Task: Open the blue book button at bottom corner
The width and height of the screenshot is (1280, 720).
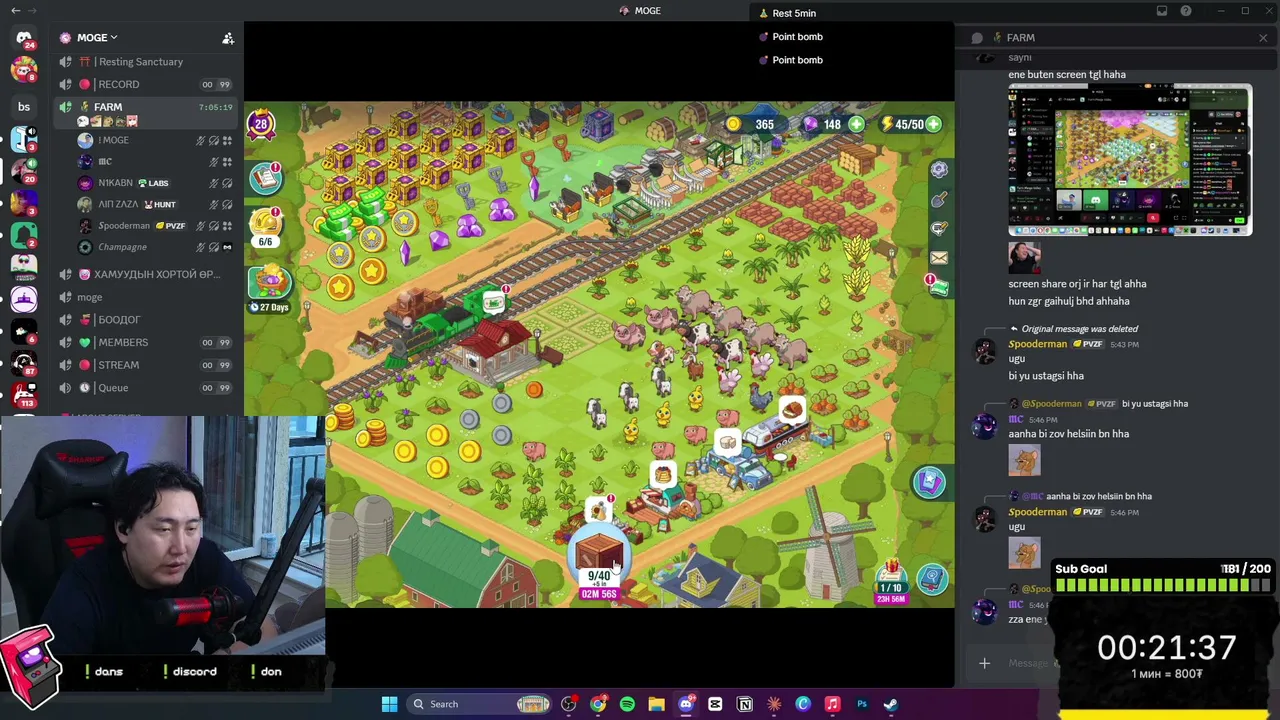Action: pos(932,578)
